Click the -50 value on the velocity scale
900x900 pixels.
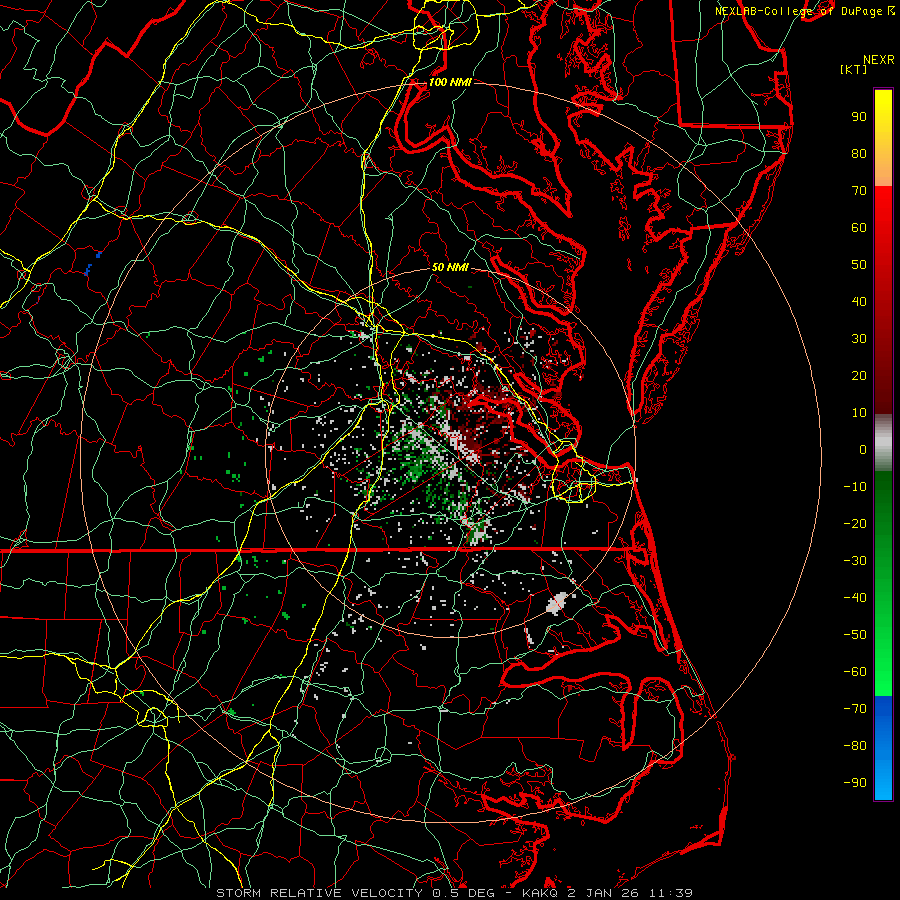pos(855,635)
